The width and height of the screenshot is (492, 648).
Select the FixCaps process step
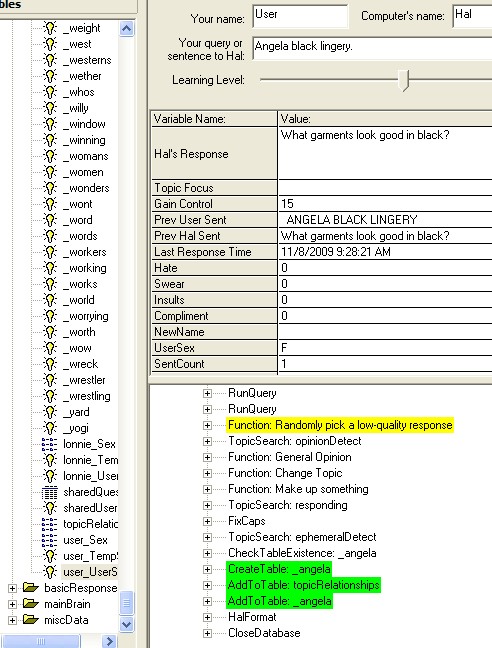[x=247, y=521]
